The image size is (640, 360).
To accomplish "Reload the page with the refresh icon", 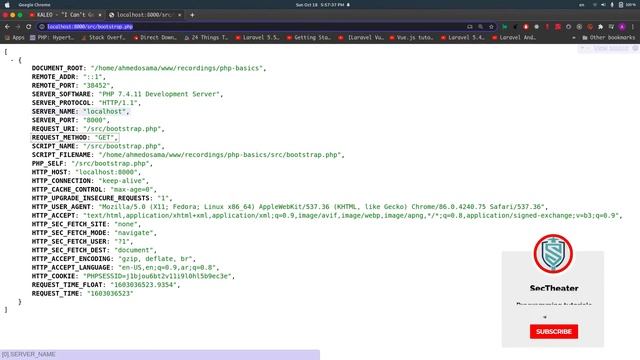I will (28, 27).
